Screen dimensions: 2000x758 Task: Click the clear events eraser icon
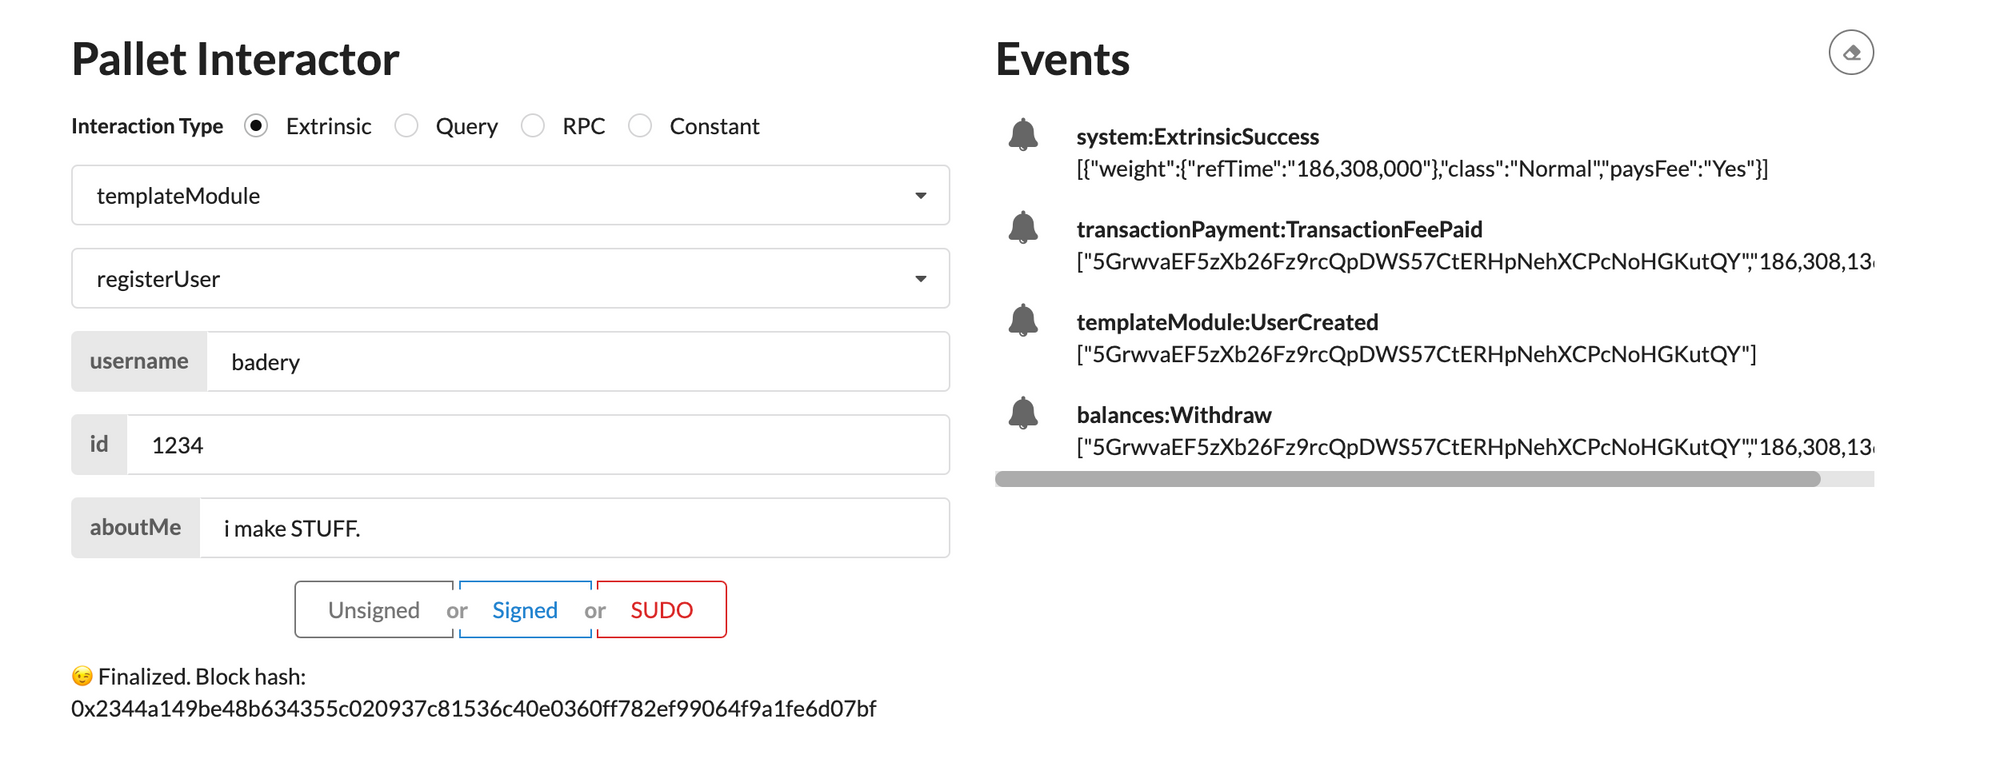1851,53
